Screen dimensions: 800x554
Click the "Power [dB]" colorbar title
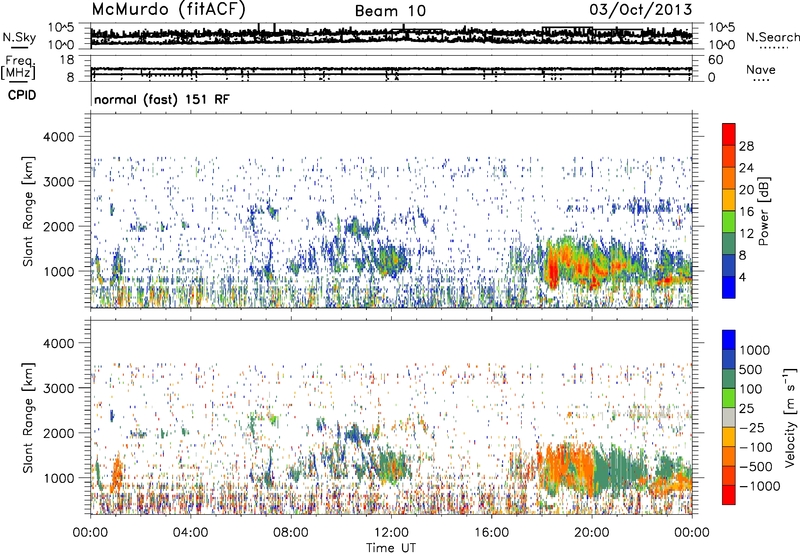click(x=763, y=211)
